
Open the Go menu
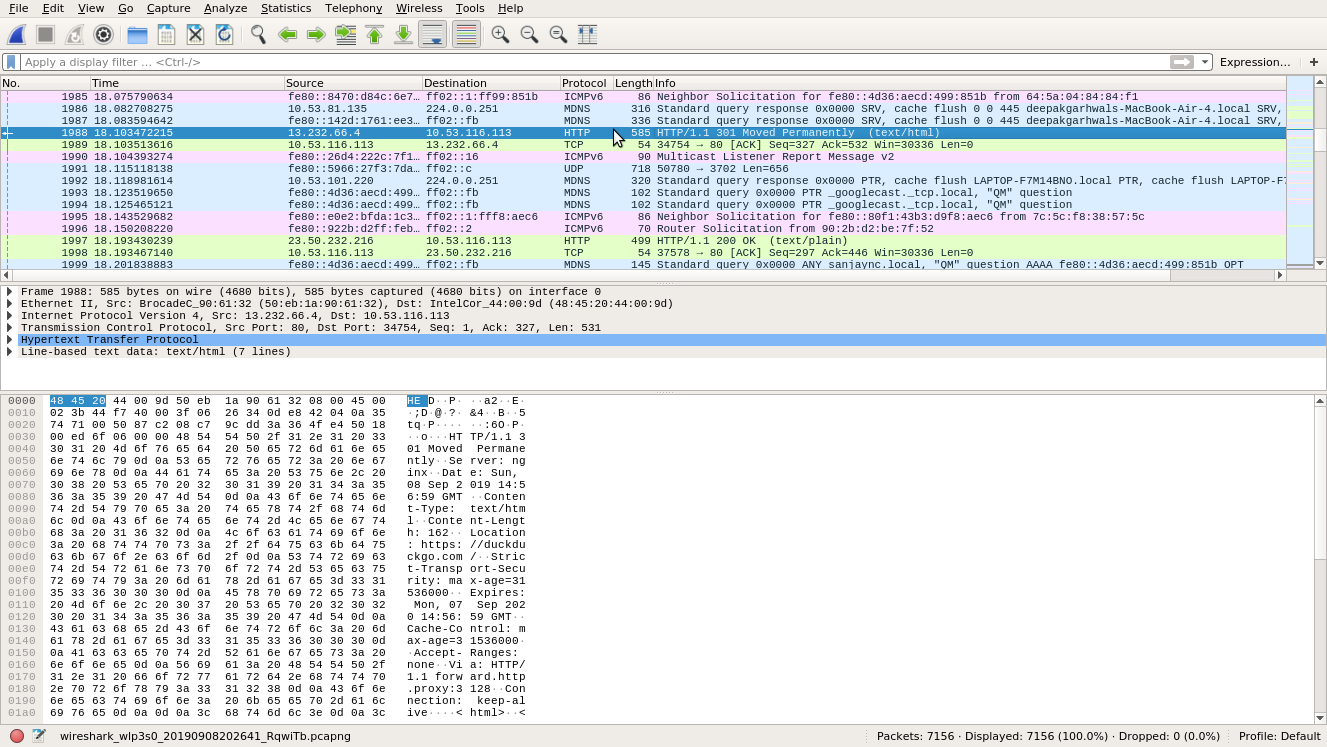pyautogui.click(x=125, y=8)
